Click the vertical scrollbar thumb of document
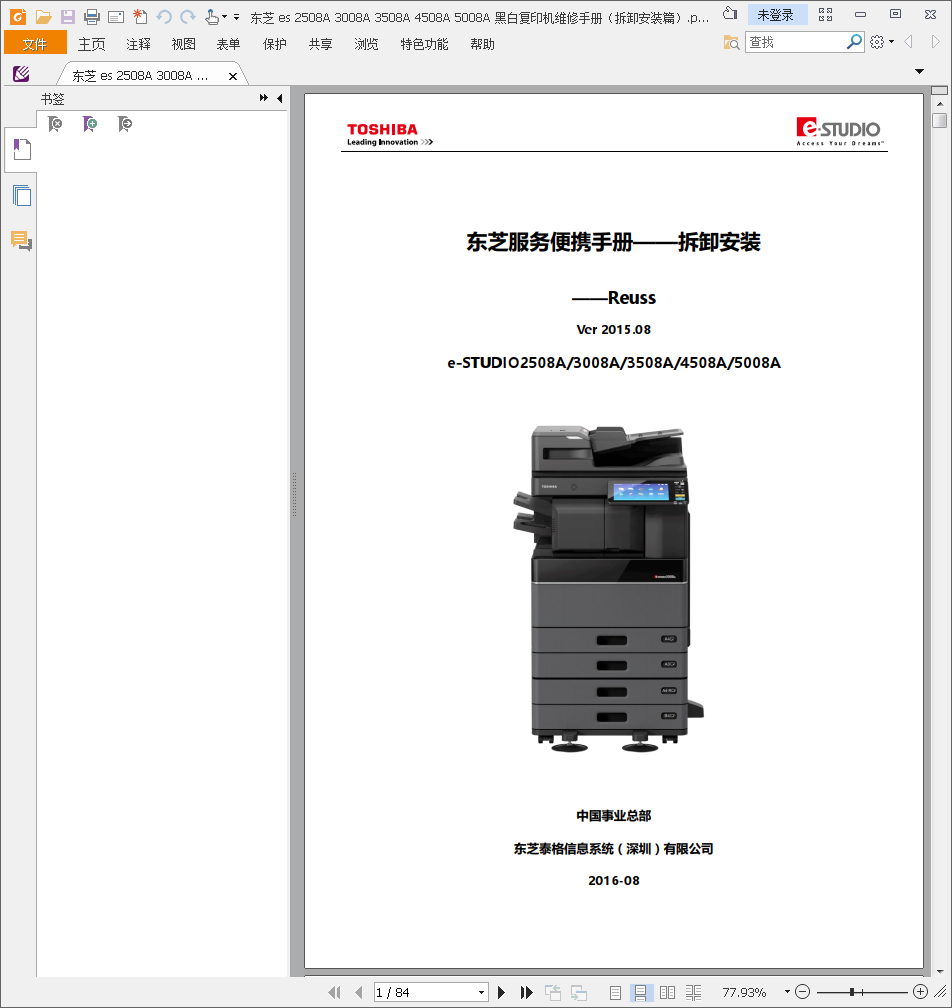952x1008 pixels. coord(940,120)
